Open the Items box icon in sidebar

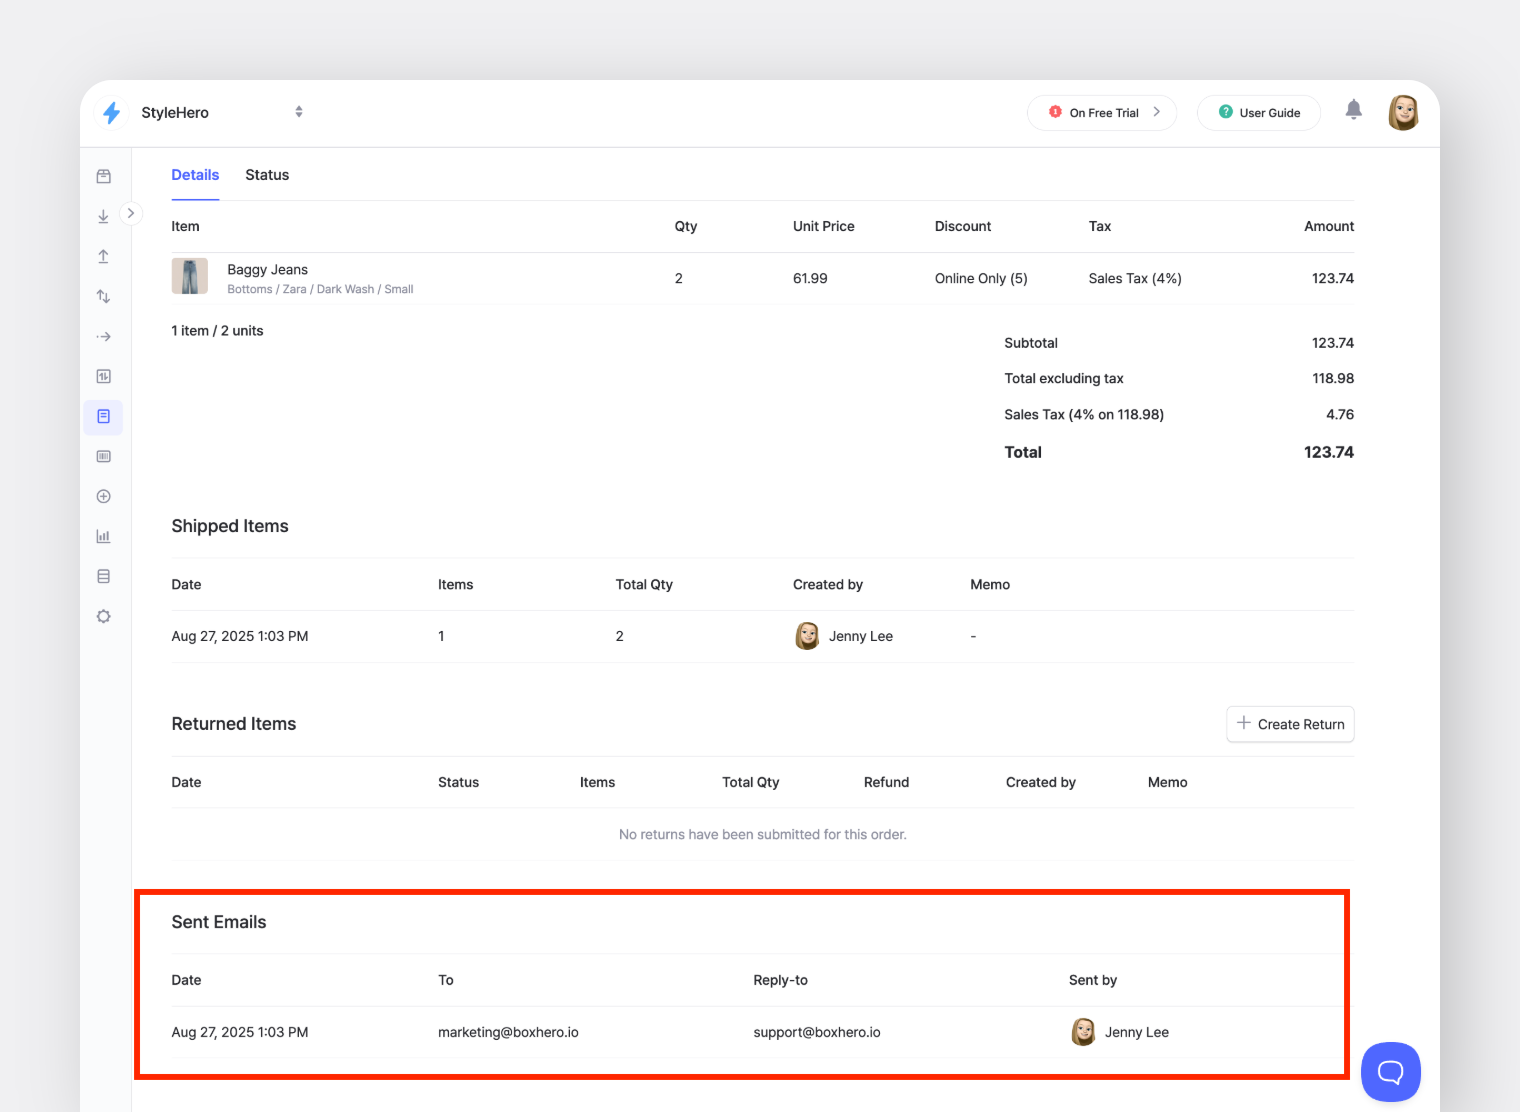(103, 175)
